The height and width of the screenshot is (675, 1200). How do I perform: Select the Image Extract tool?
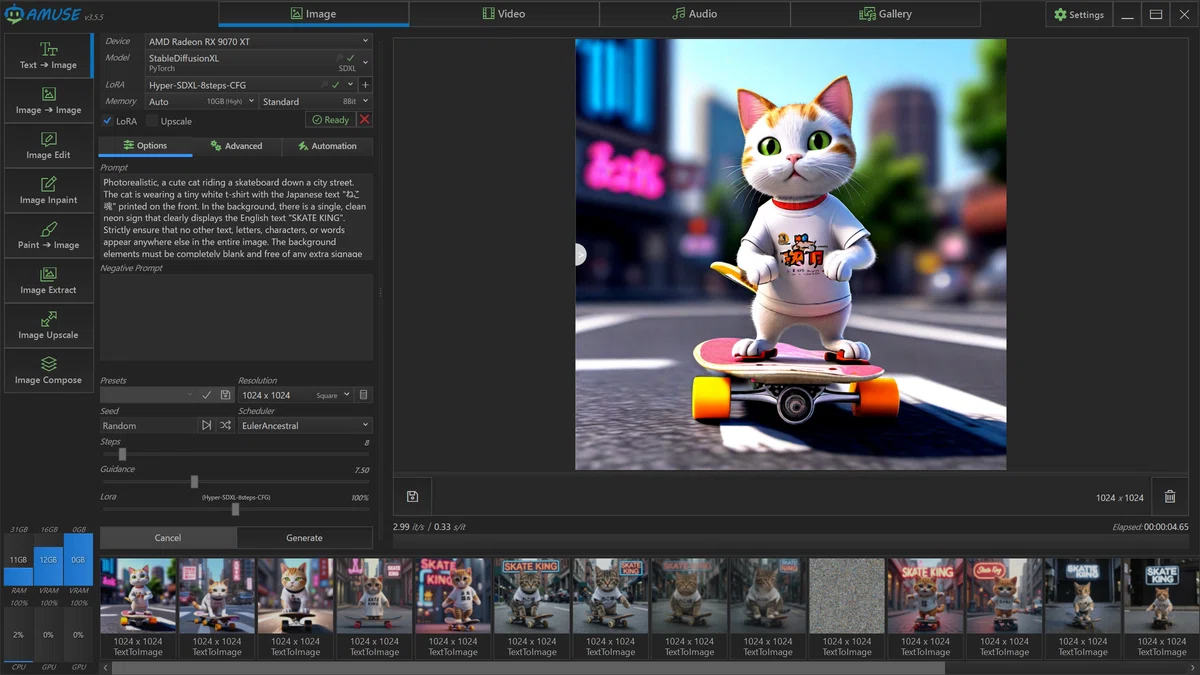point(48,280)
